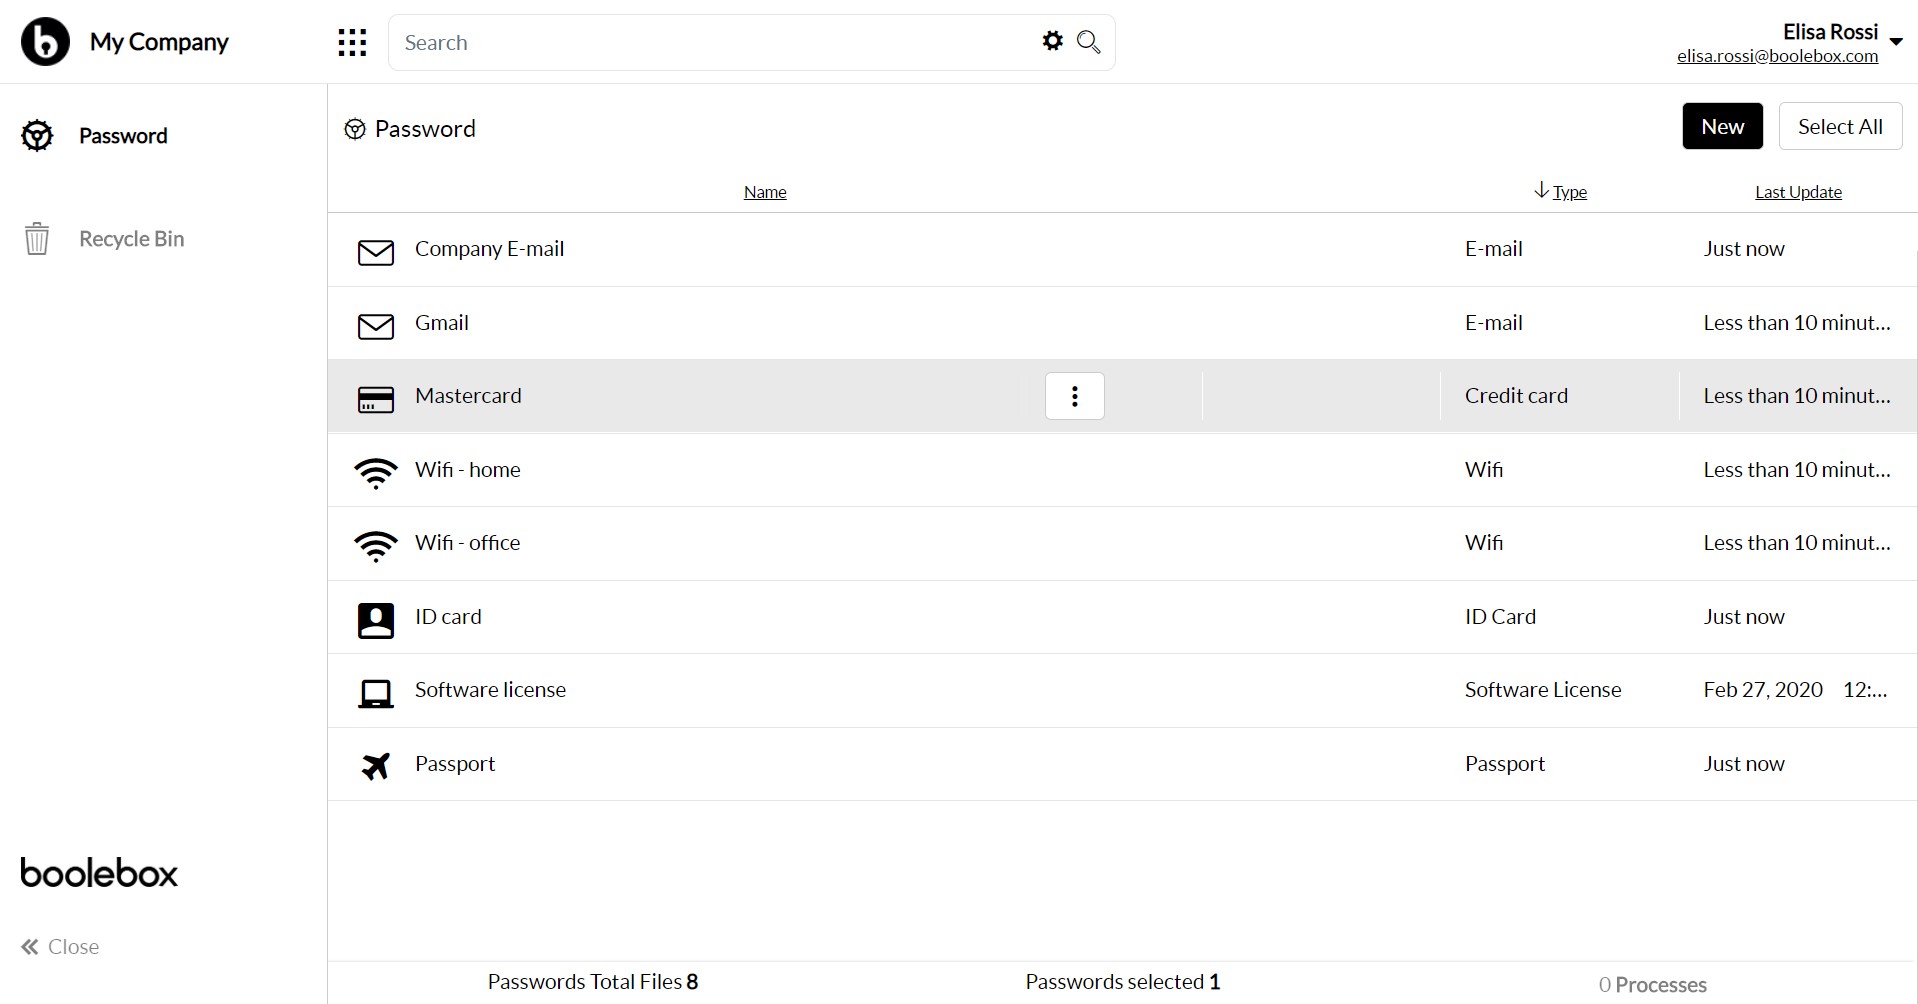Select Password in the sidebar

coord(122,136)
